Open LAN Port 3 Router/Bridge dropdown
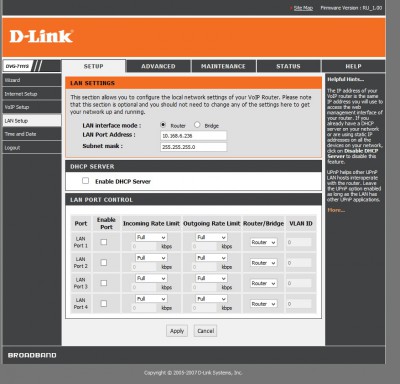 [264, 283]
